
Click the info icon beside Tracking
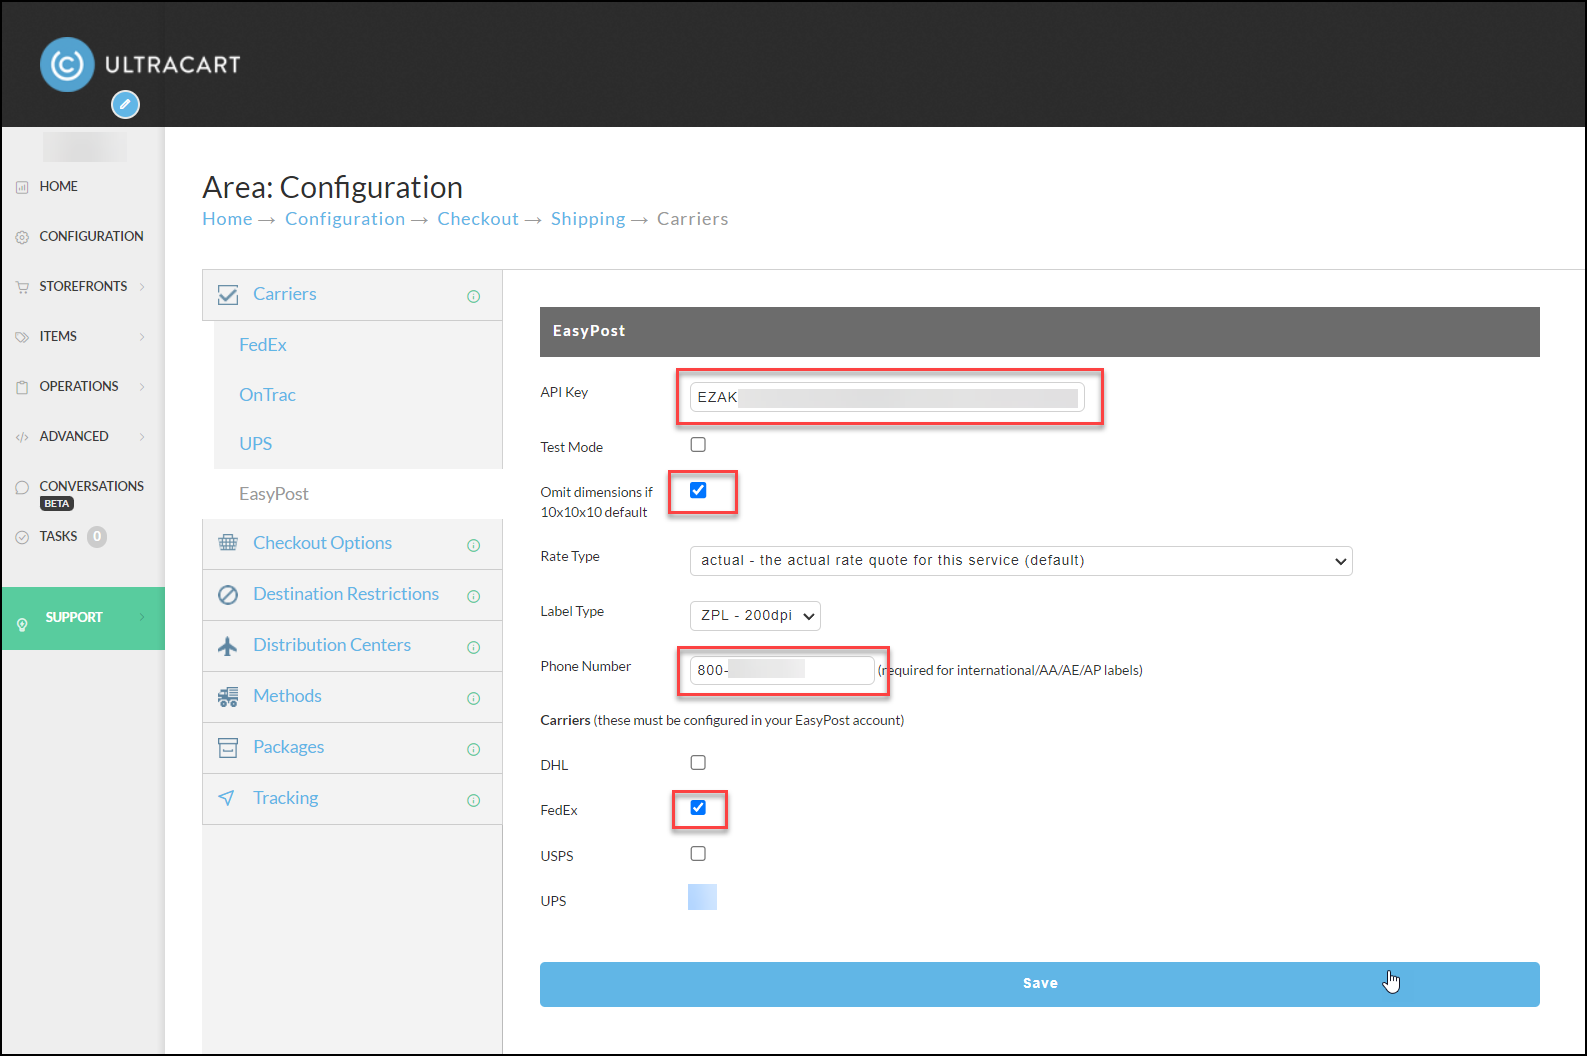click(474, 800)
